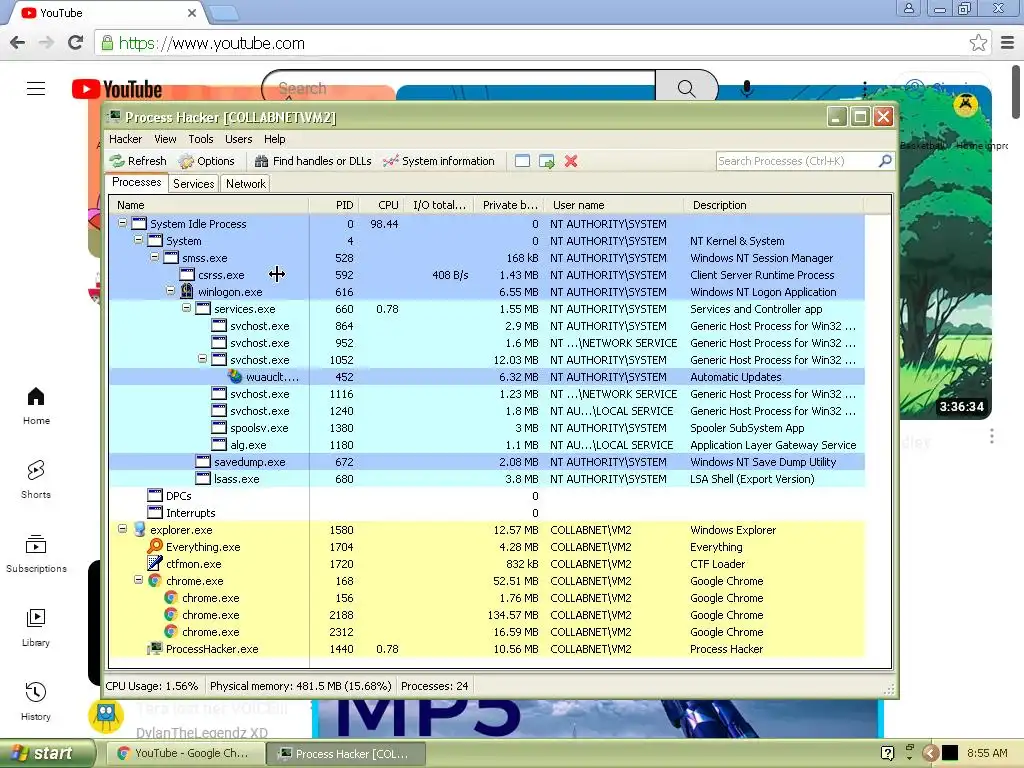Click the Windows start button
Viewport: 1024px width, 768px height.
click(x=47, y=753)
